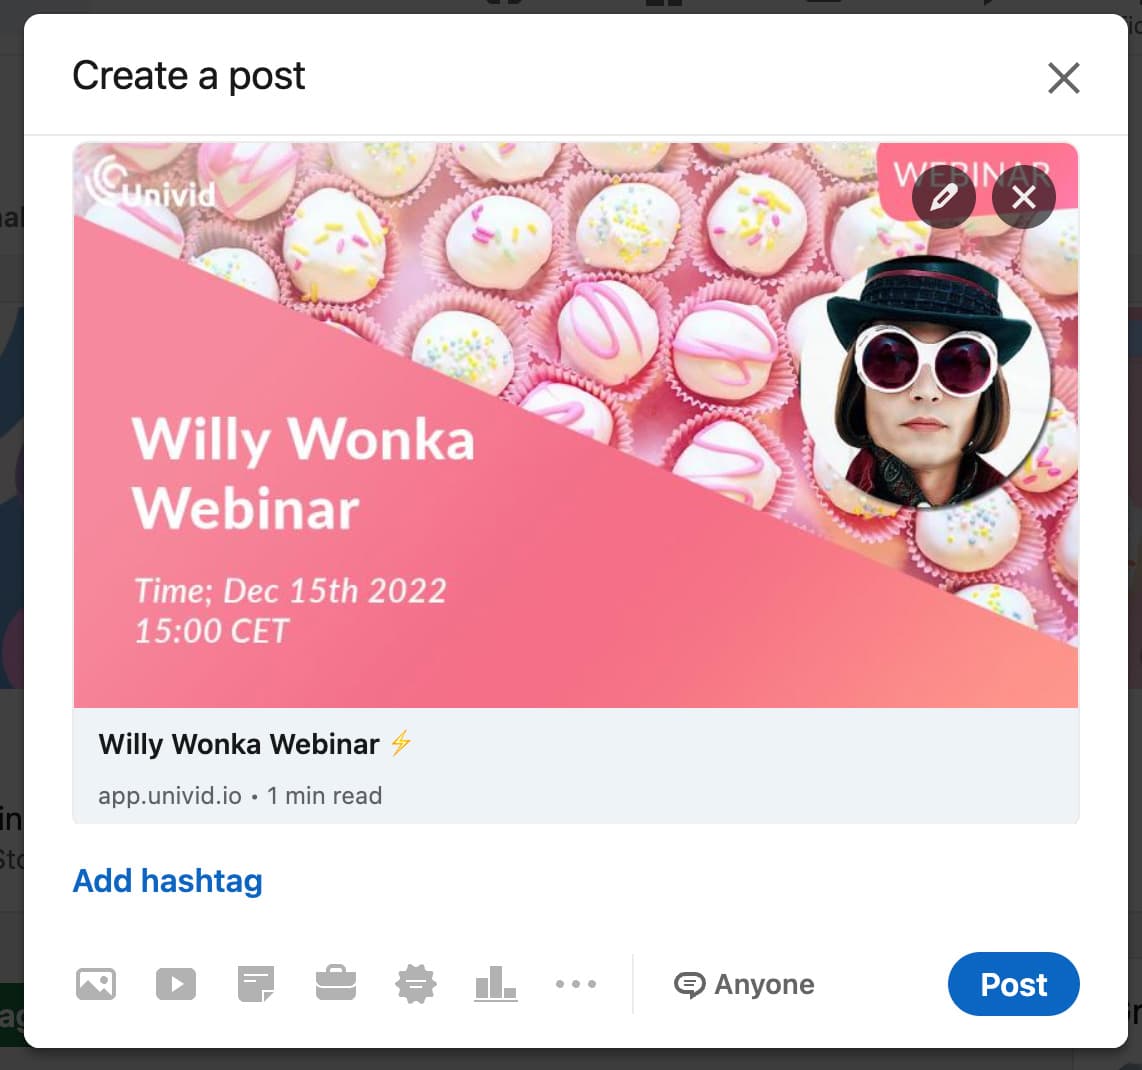Click the blue Post button

1013,984
